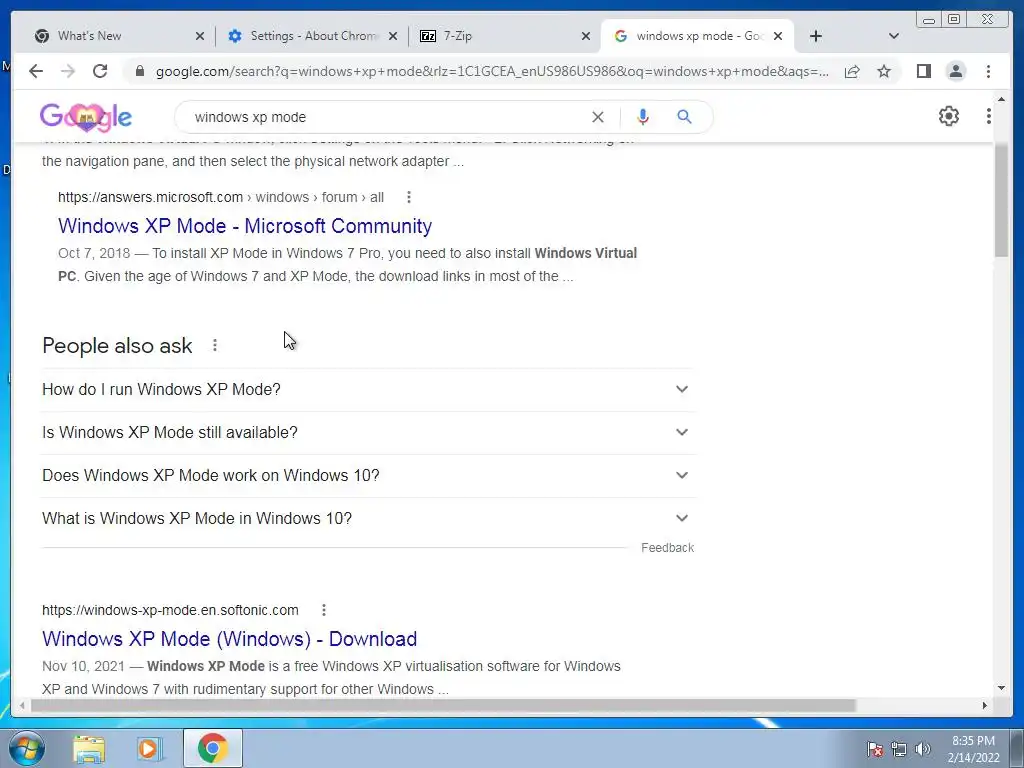Click the Google doodle logo
Screen dimensions: 1024x768
coord(86,118)
